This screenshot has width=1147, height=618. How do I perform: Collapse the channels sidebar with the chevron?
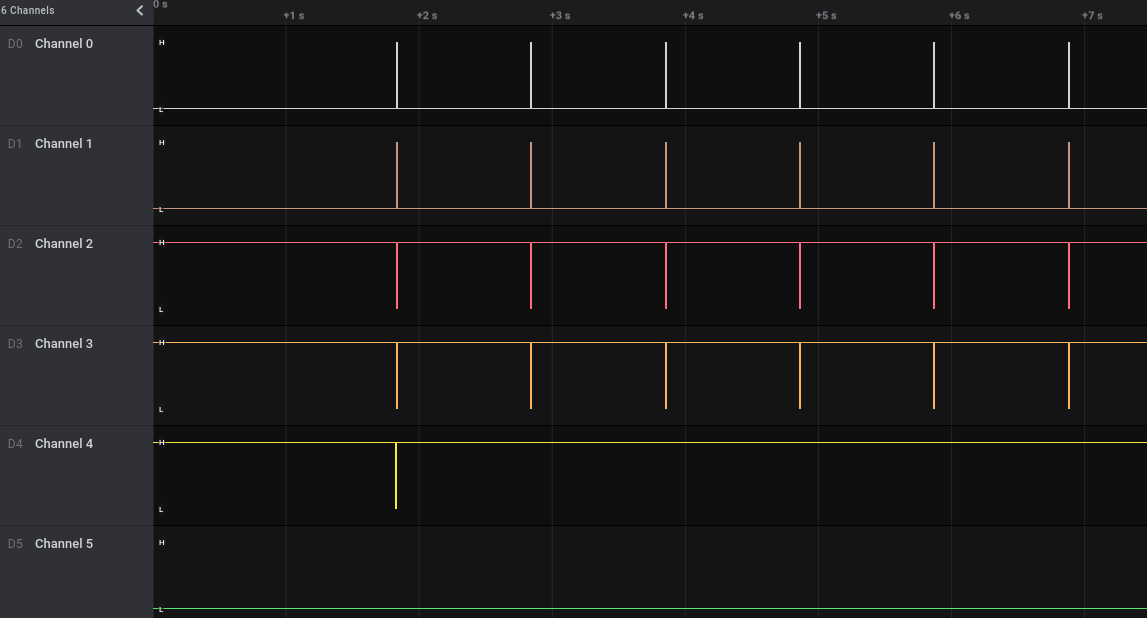coord(140,11)
